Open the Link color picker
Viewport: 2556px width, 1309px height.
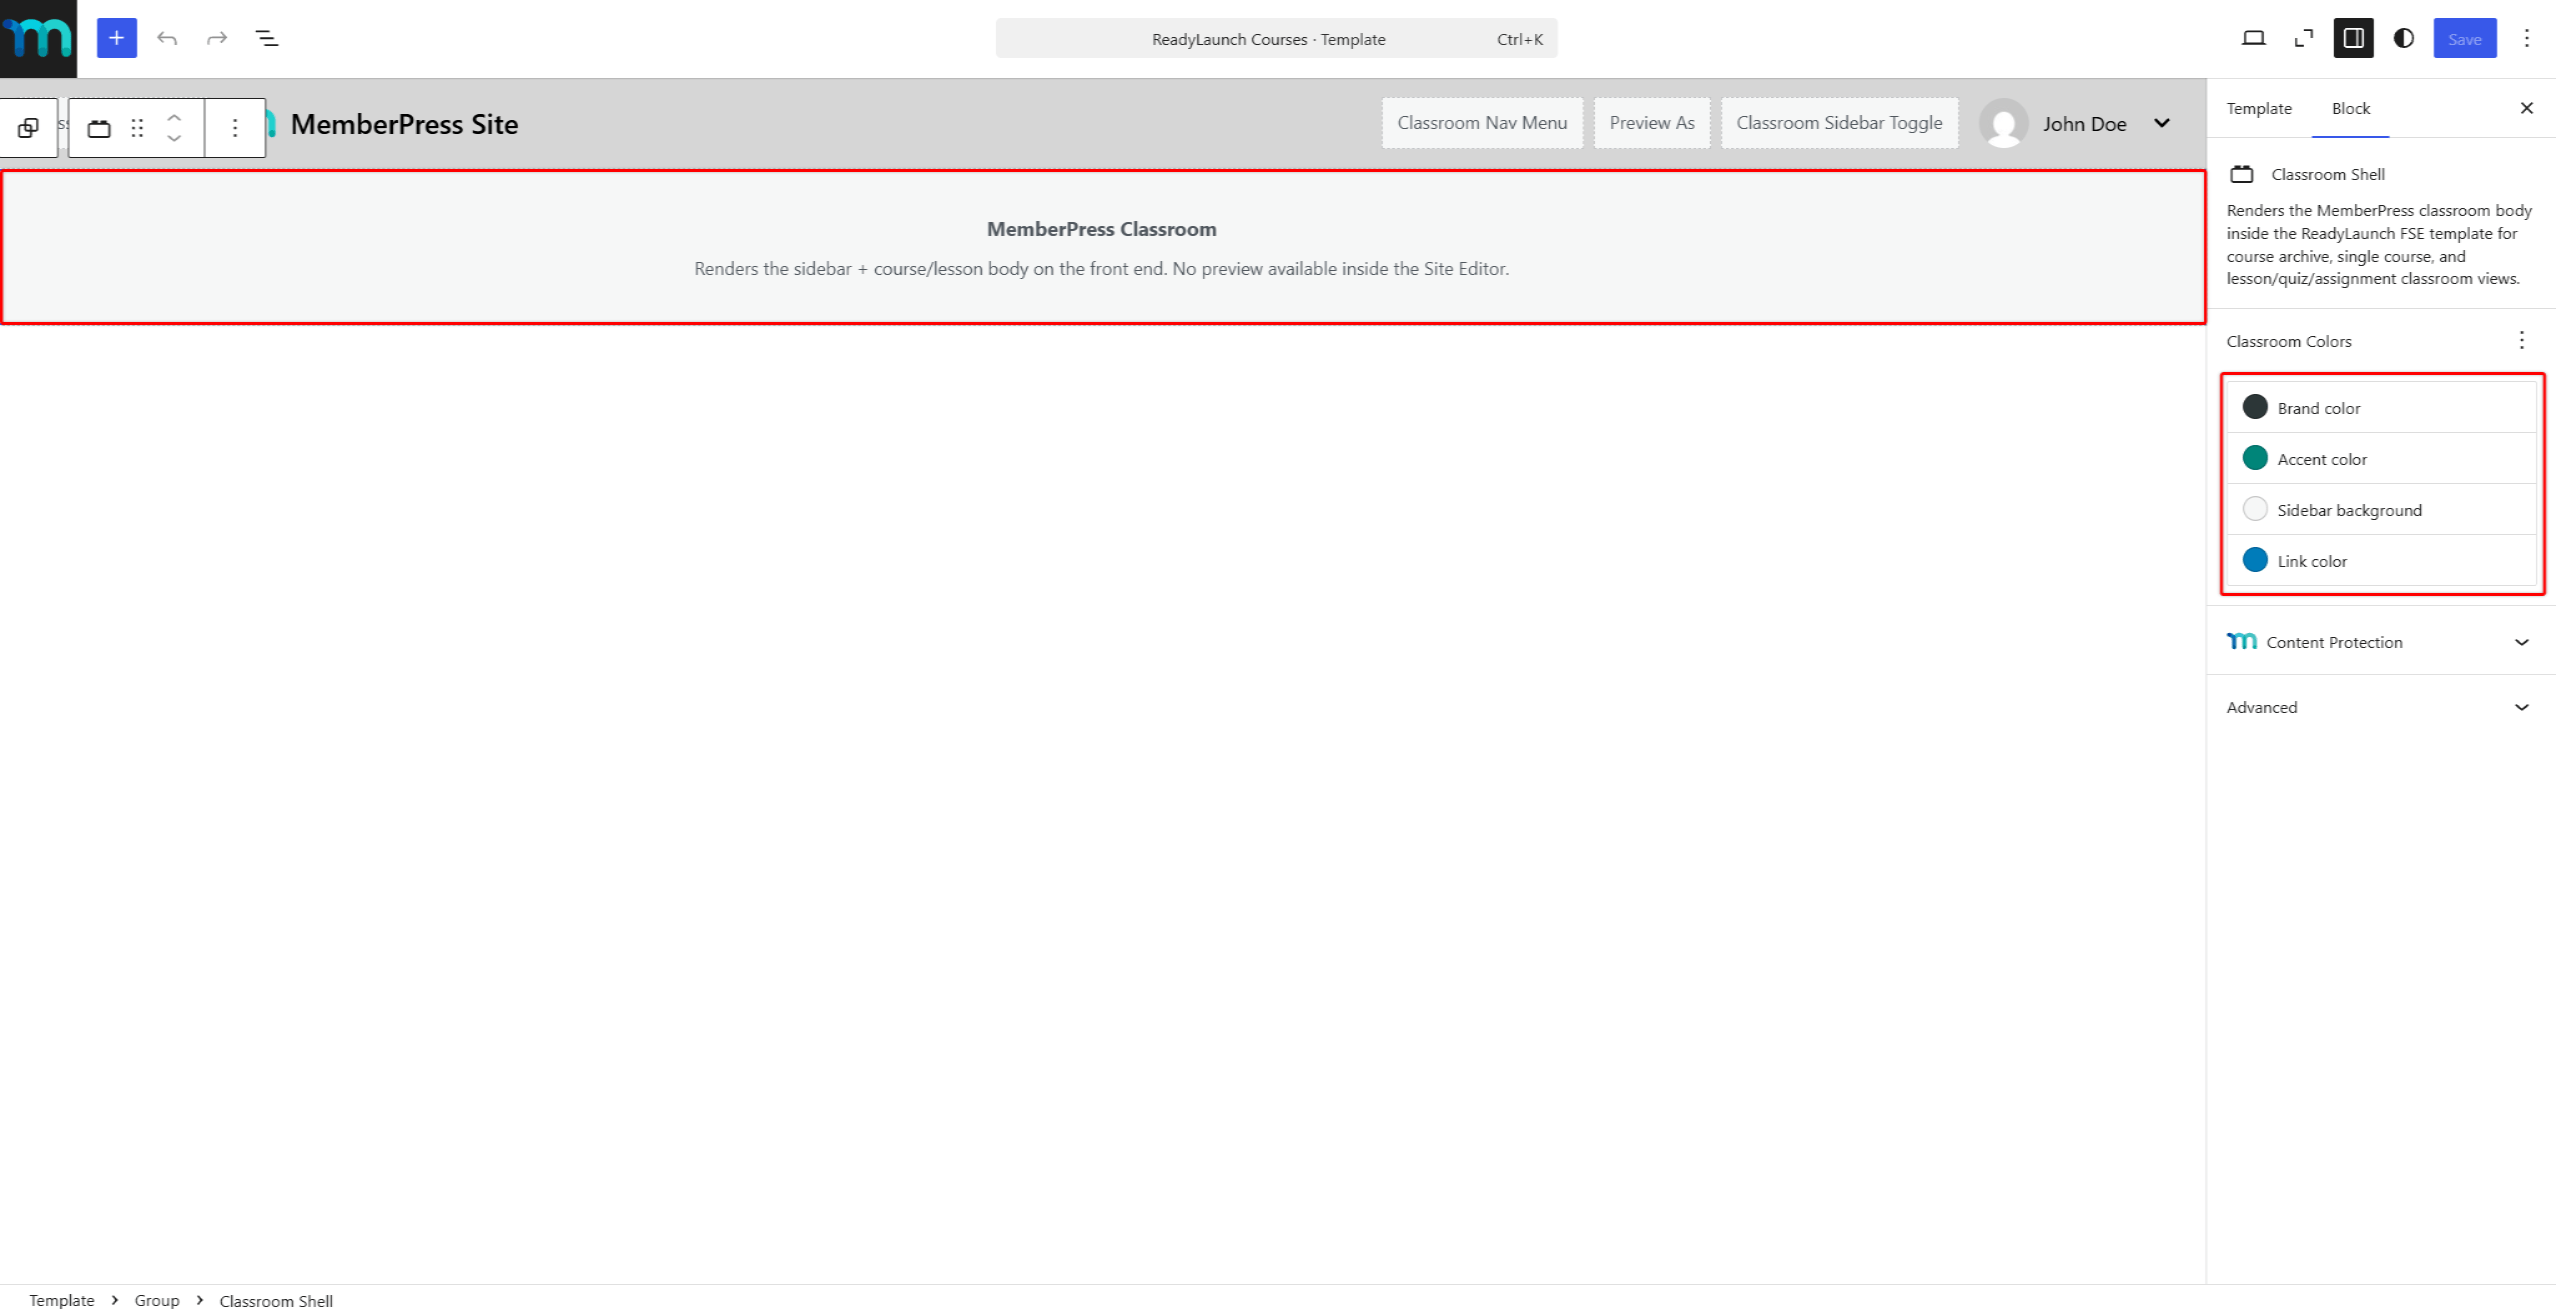click(x=2381, y=560)
